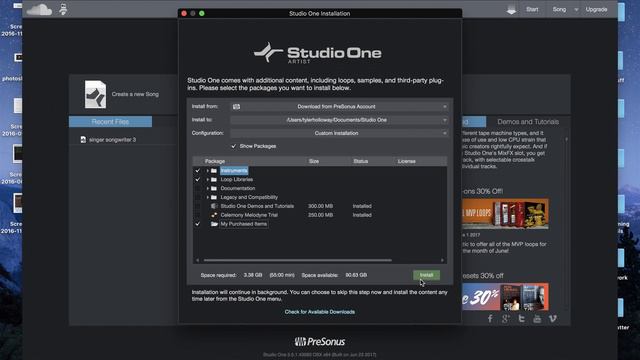
Task: Click the 300.00 MB size value
Action: click(320, 206)
